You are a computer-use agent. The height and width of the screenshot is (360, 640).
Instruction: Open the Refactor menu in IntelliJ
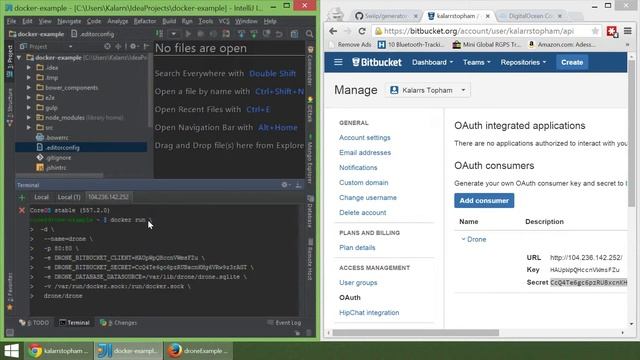[x=145, y=21]
